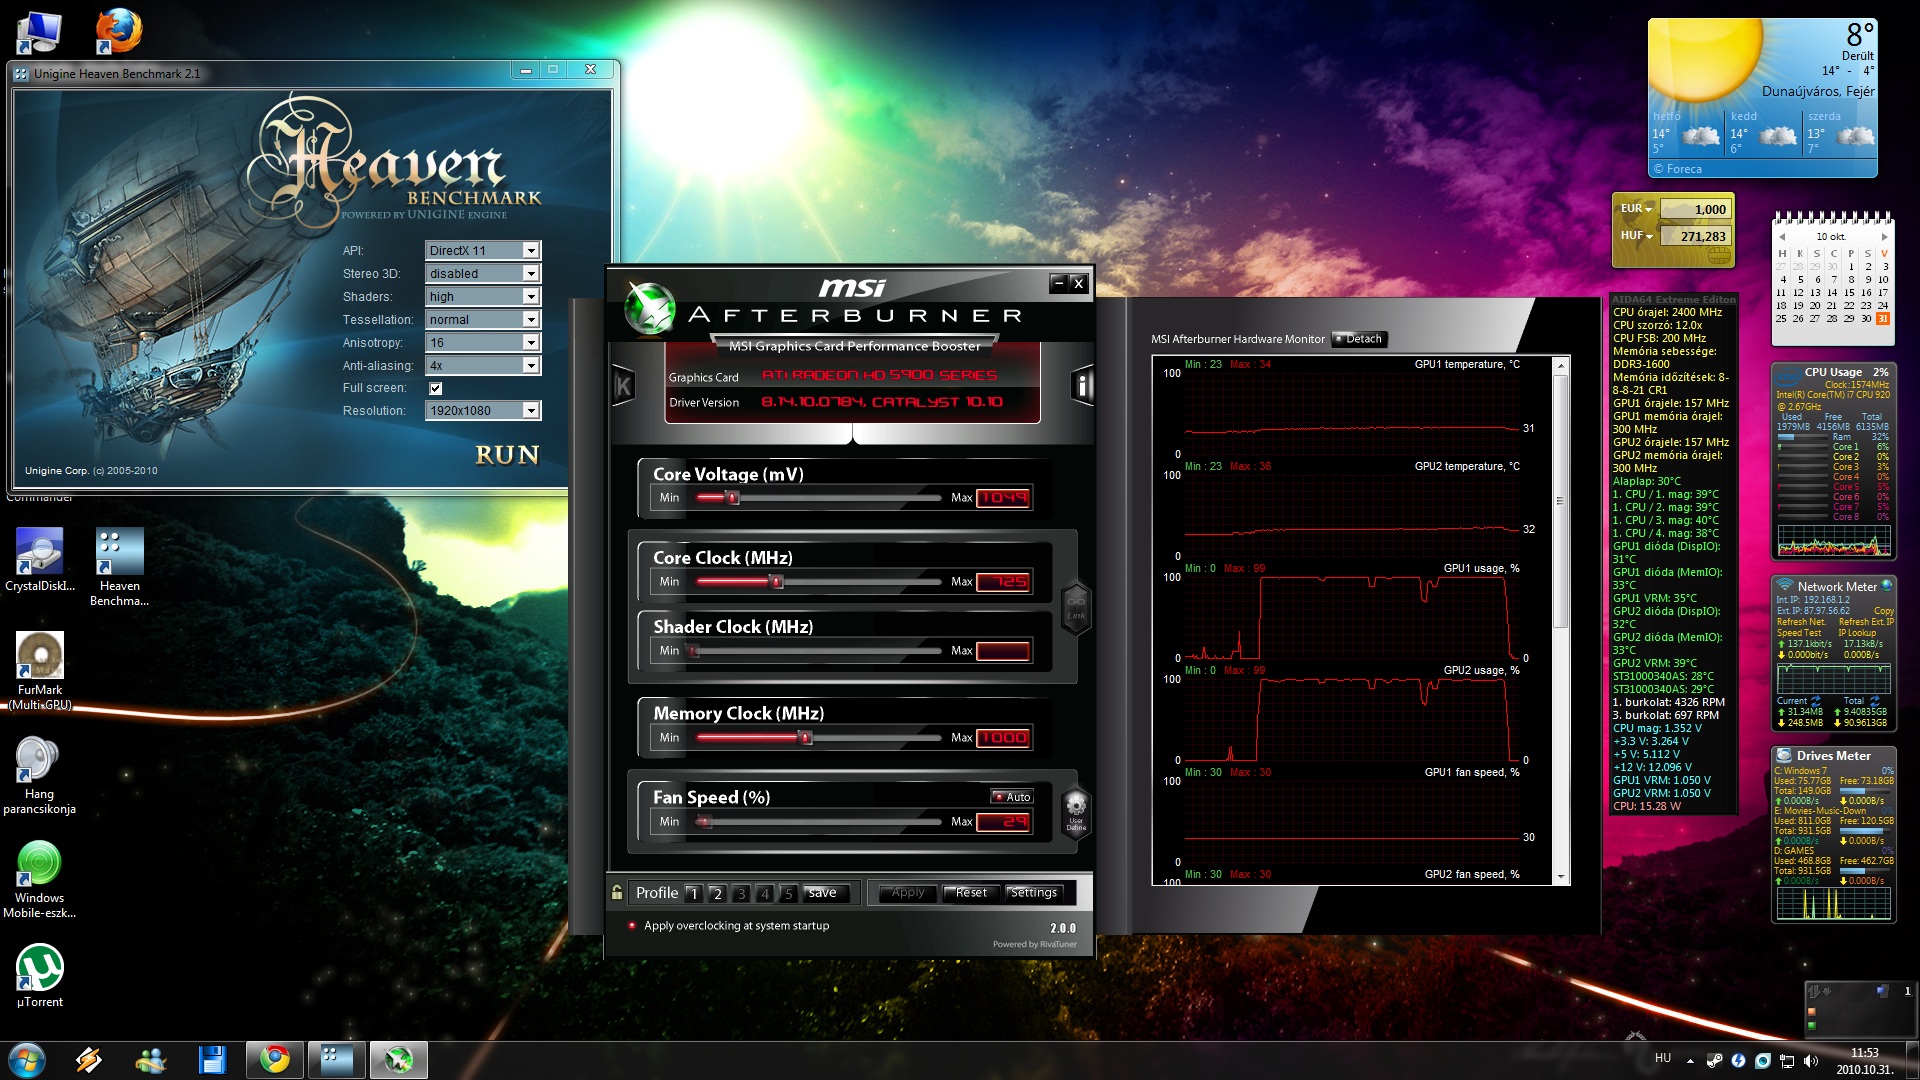This screenshot has height=1080, width=1920.
Task: Click the Apply button in Afterburner
Action: (x=908, y=893)
